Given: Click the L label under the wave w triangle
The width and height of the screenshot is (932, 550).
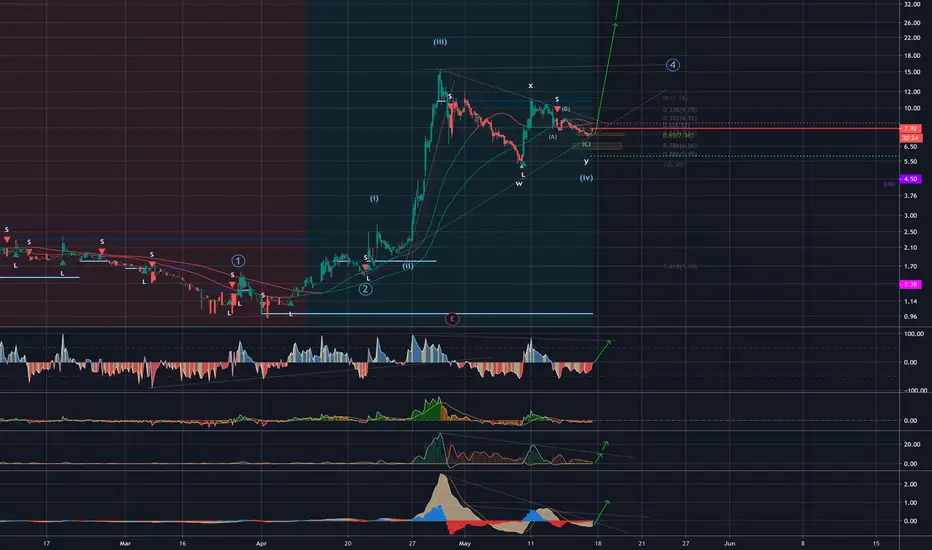Looking at the screenshot, I should pyautogui.click(x=523, y=175).
